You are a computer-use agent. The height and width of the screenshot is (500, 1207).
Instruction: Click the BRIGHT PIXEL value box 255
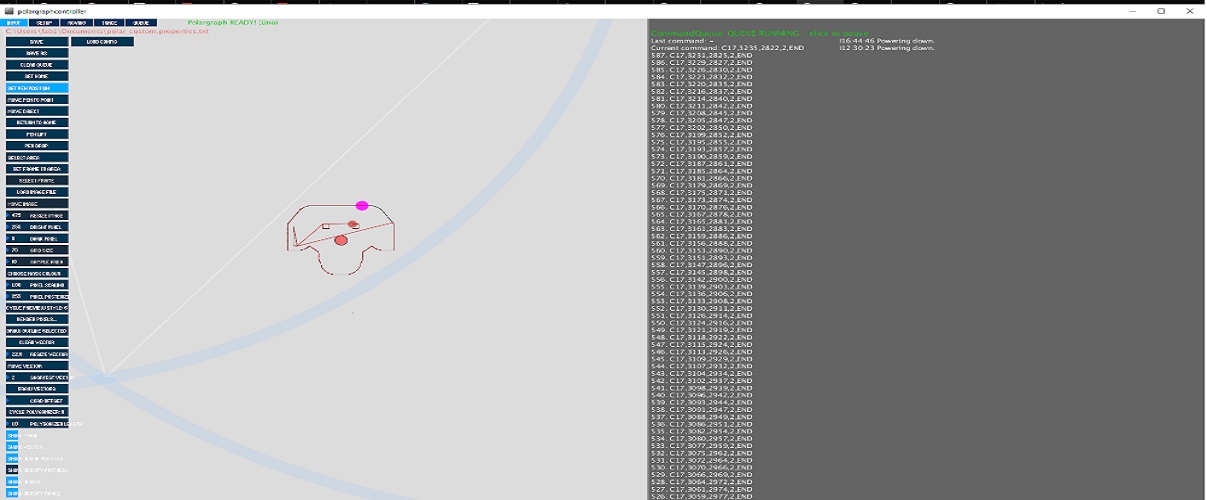click(x=37, y=227)
